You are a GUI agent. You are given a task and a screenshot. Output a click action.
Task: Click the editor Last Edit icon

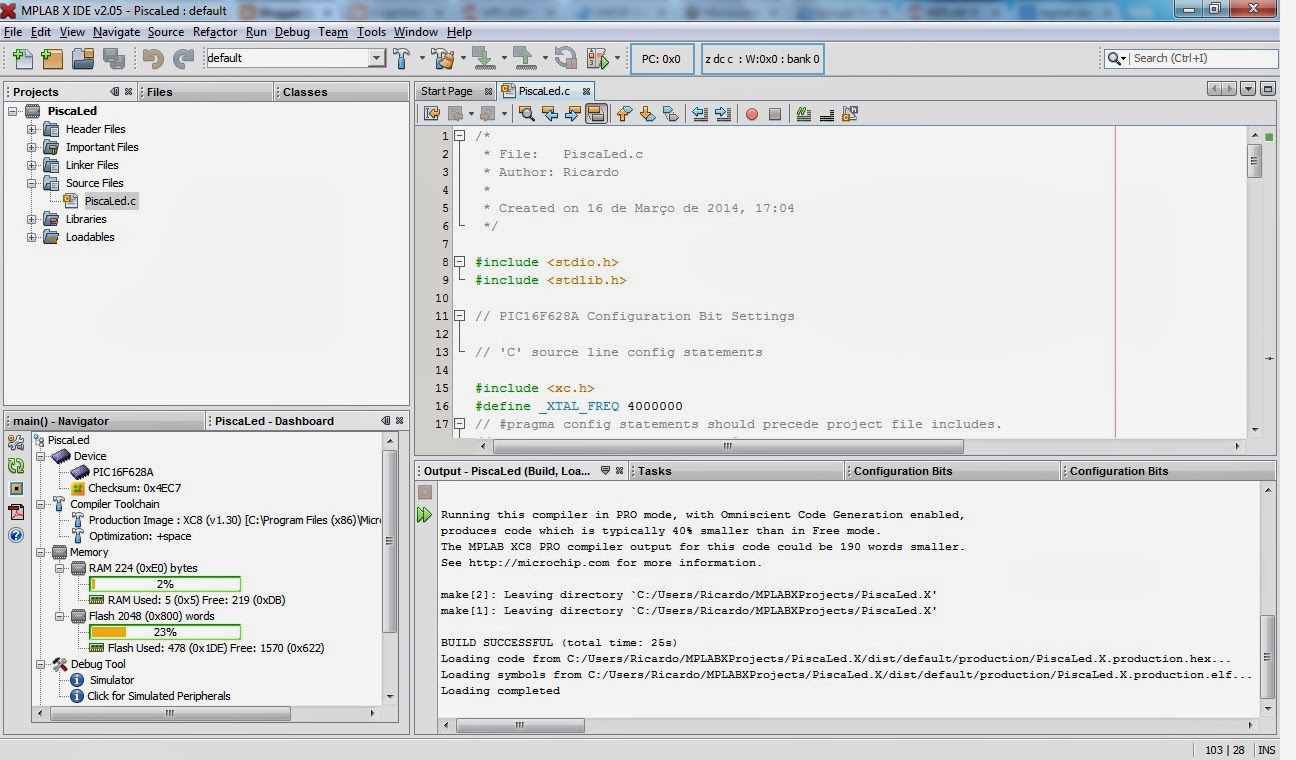432,114
